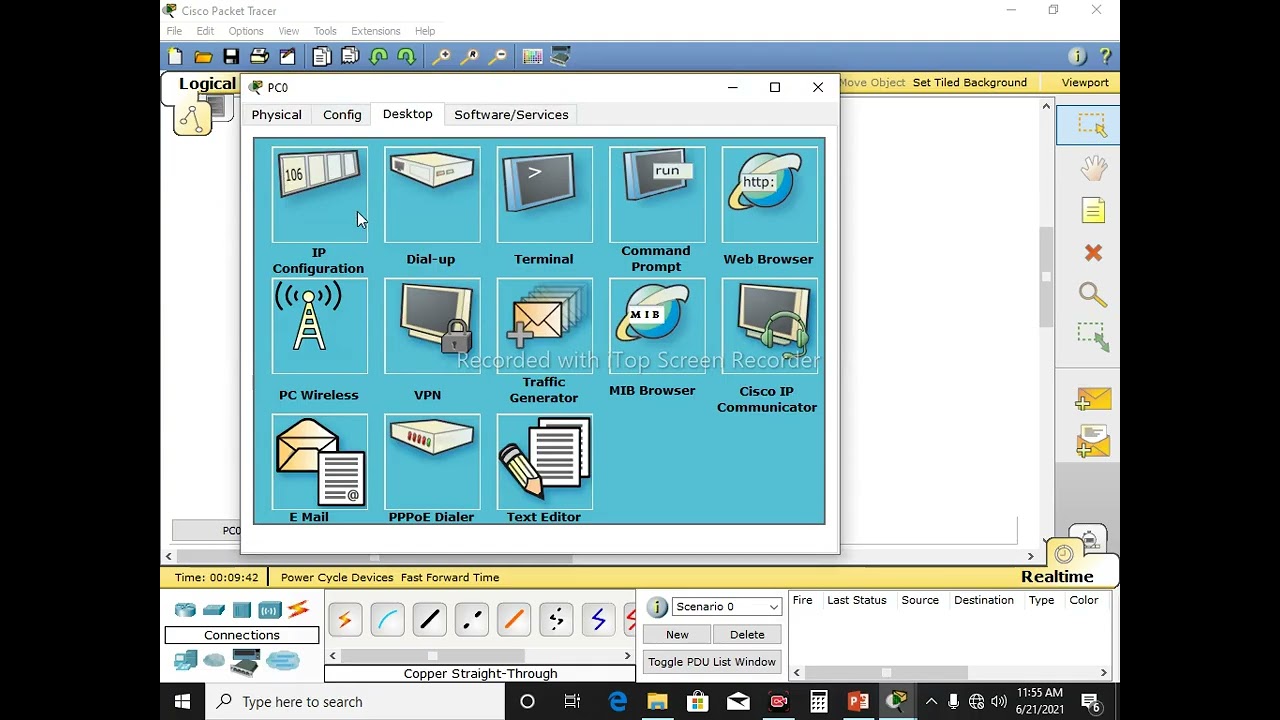Screen dimensions: 1280x720
Task: Open the Software/Services tab
Action: point(511,115)
